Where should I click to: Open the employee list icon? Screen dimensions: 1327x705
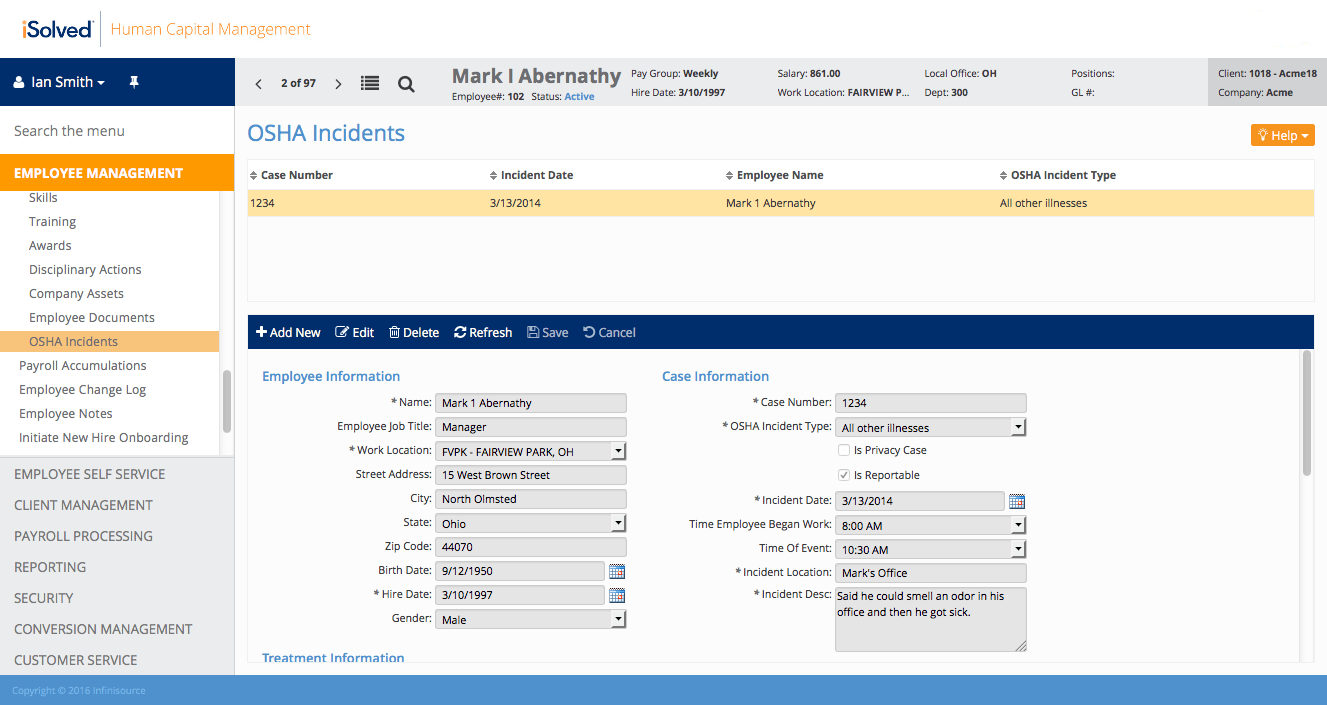[370, 84]
